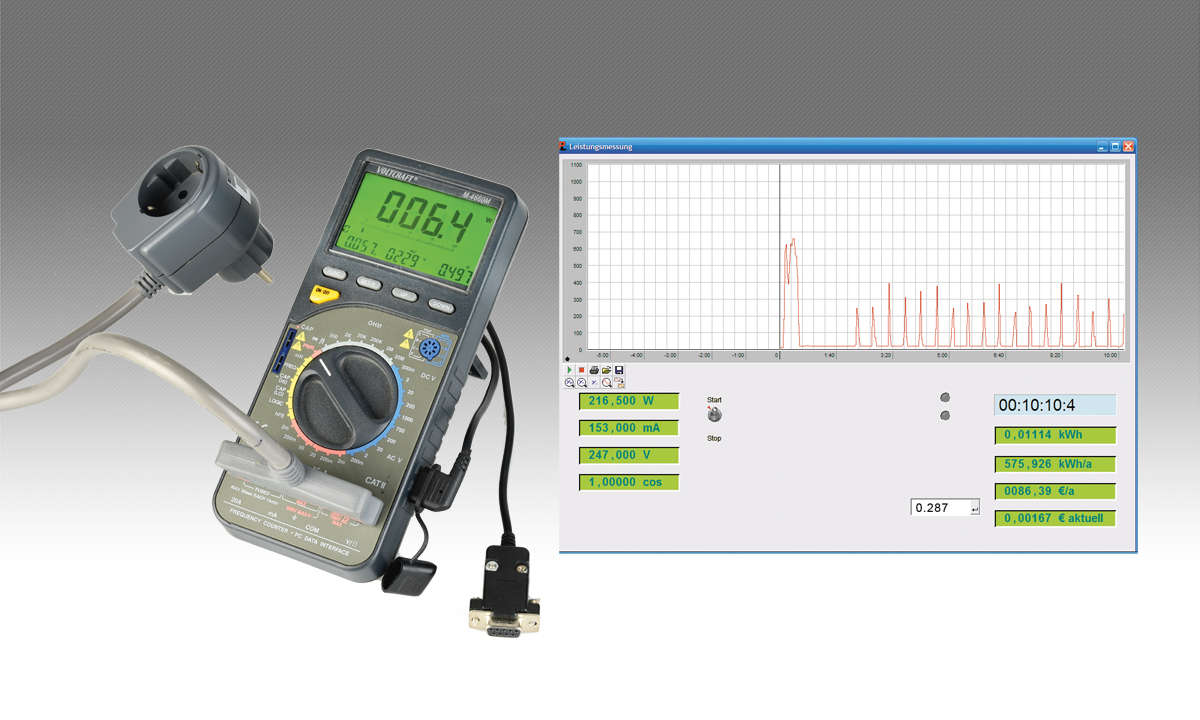Click the 00:10:10:4 elapsed time display
The width and height of the screenshot is (1200, 720).
(1054, 406)
